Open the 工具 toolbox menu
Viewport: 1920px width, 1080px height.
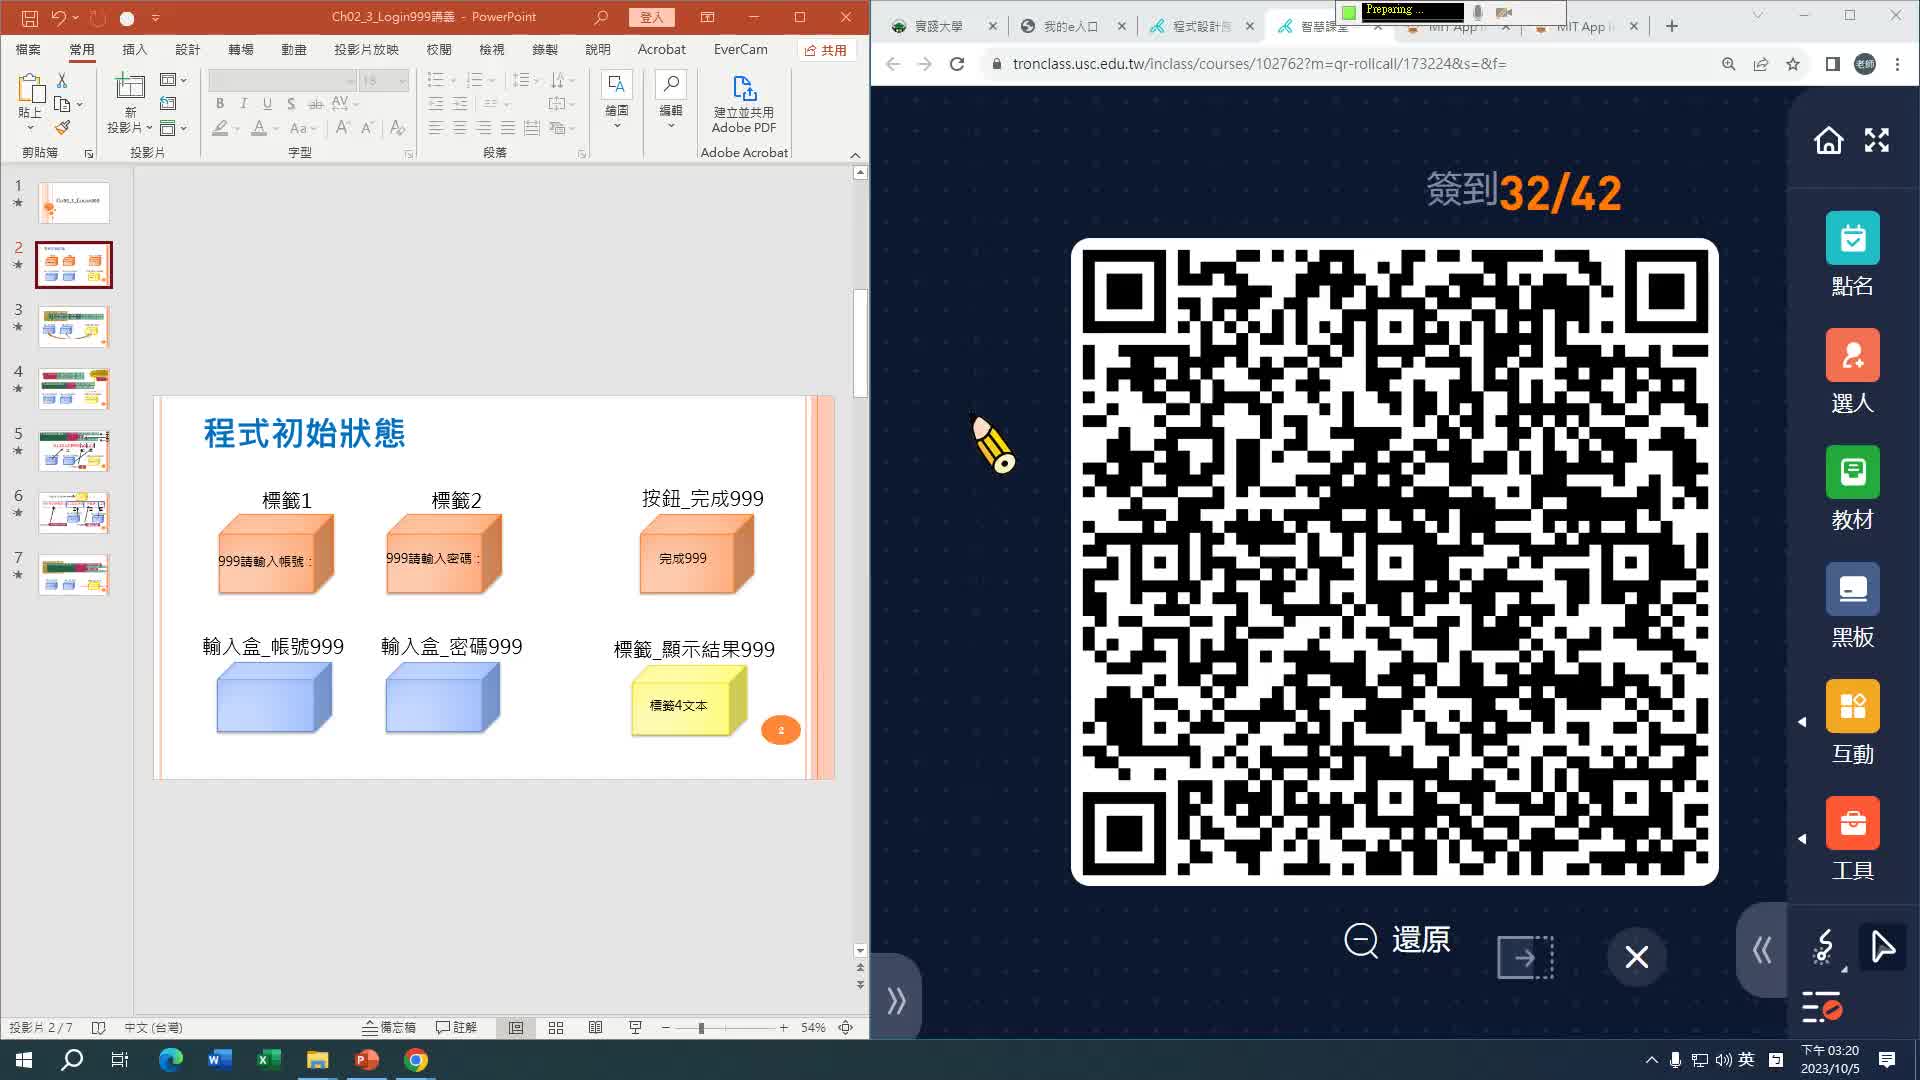coord(1852,839)
